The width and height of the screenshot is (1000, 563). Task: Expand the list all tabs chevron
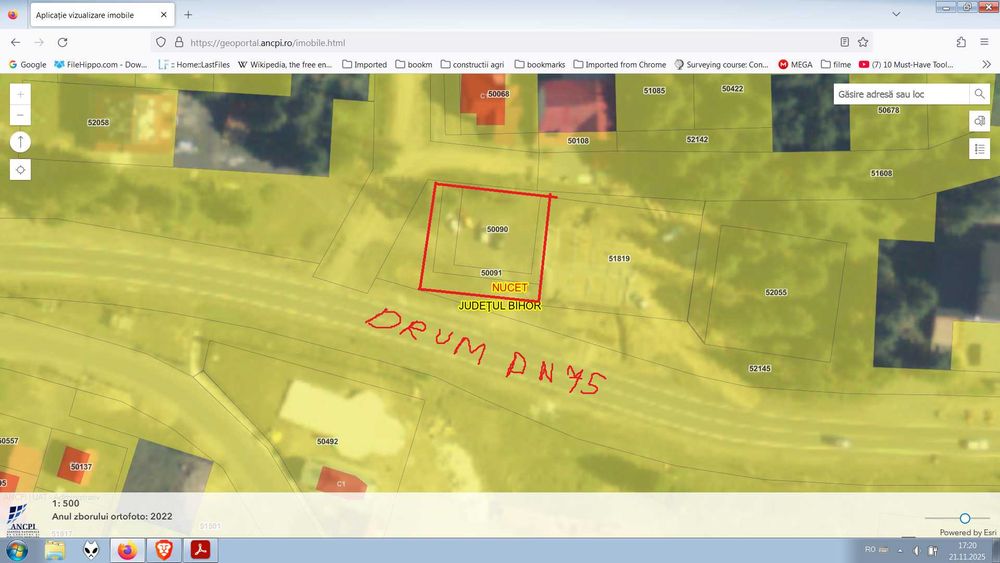(896, 14)
